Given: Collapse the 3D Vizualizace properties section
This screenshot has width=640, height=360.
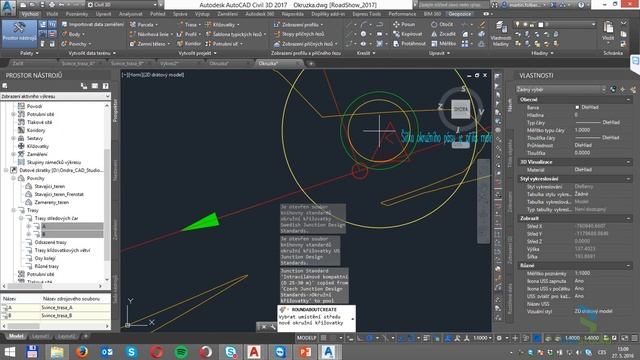Looking at the screenshot, I should 628,162.
